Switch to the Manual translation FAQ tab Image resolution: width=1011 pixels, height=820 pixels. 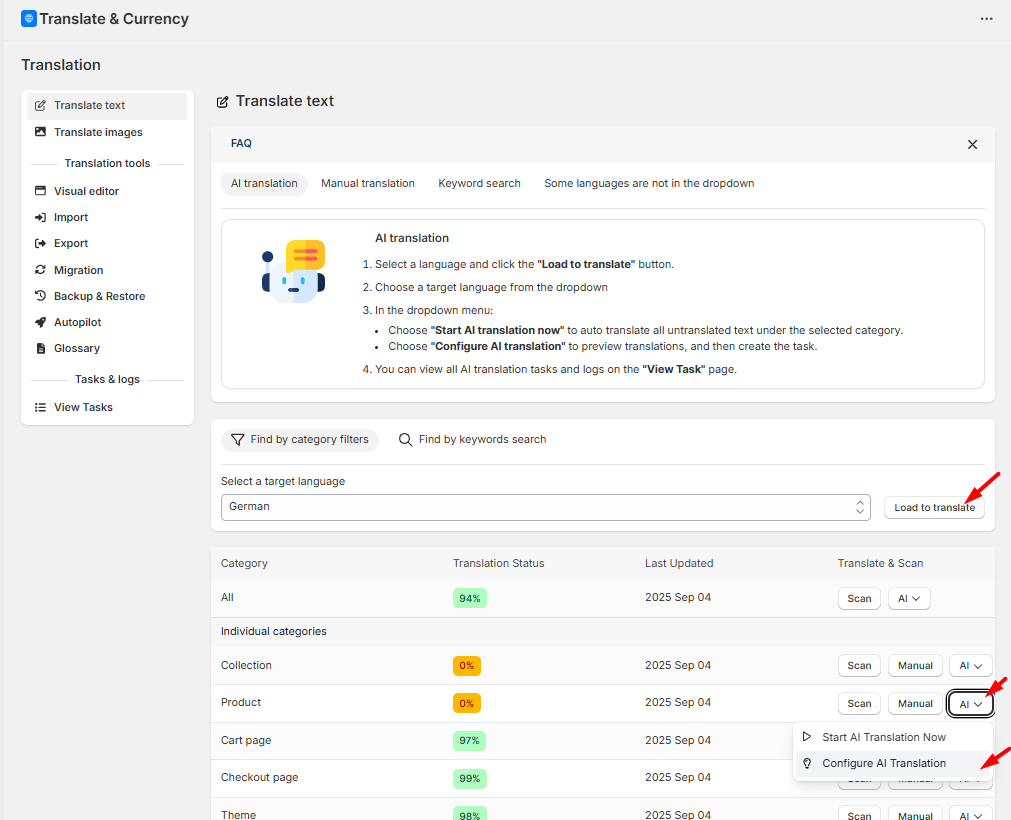367,183
